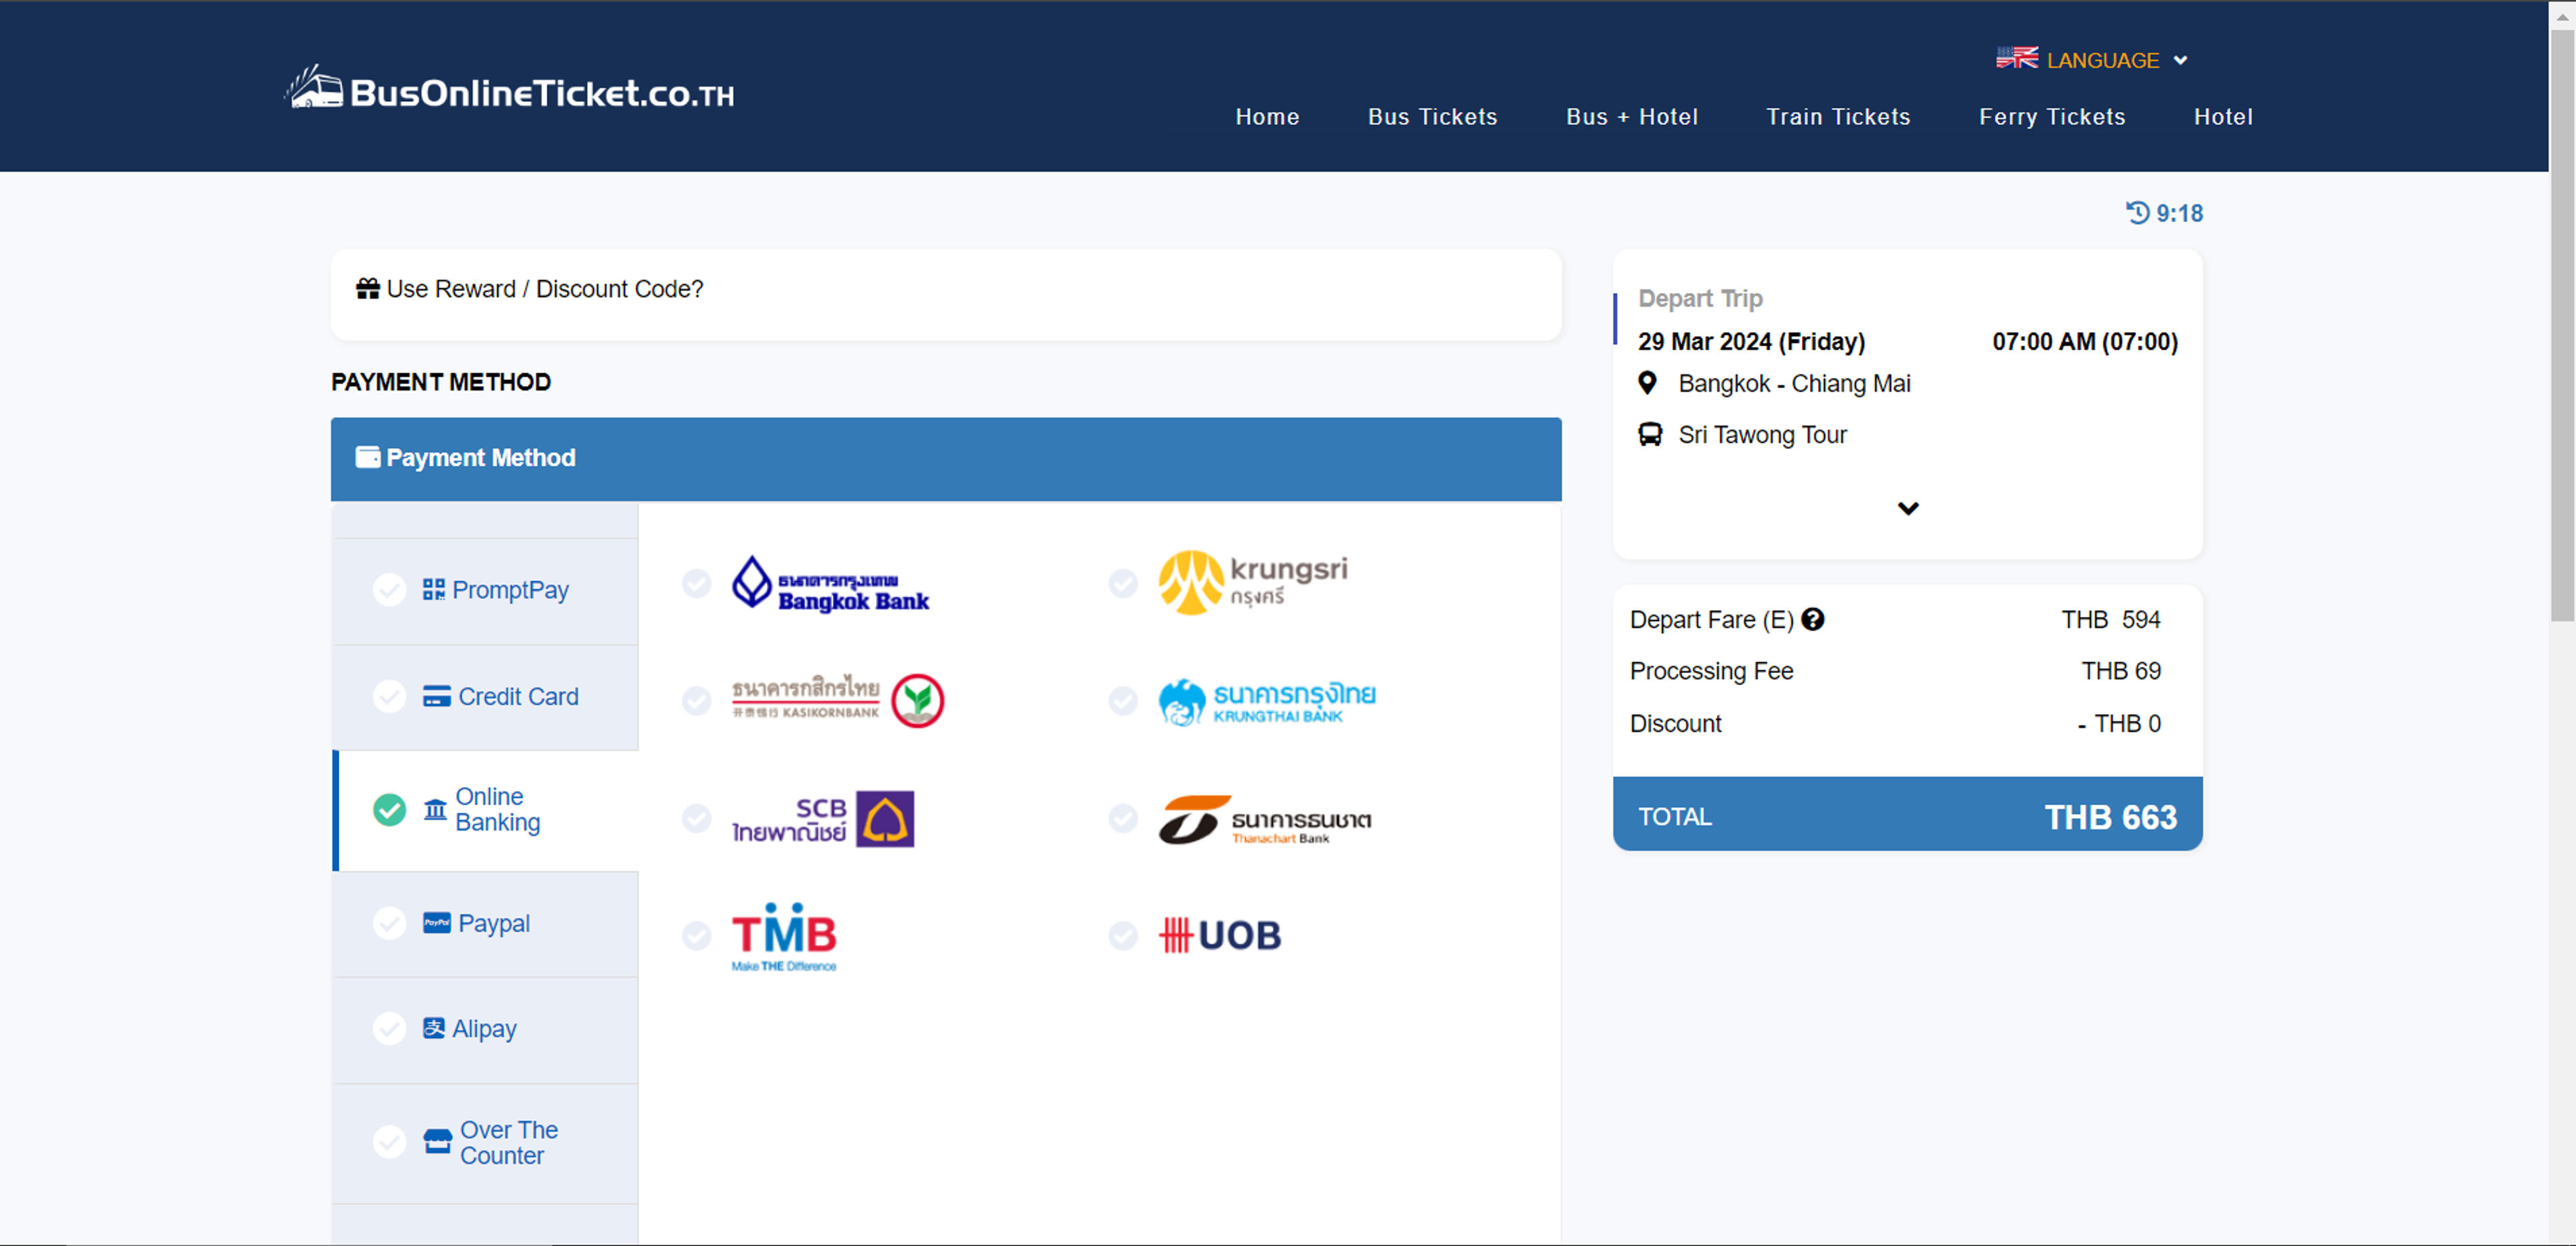The width and height of the screenshot is (2576, 1246).
Task: Select Bangkok Bank radio check
Action: coord(697,583)
